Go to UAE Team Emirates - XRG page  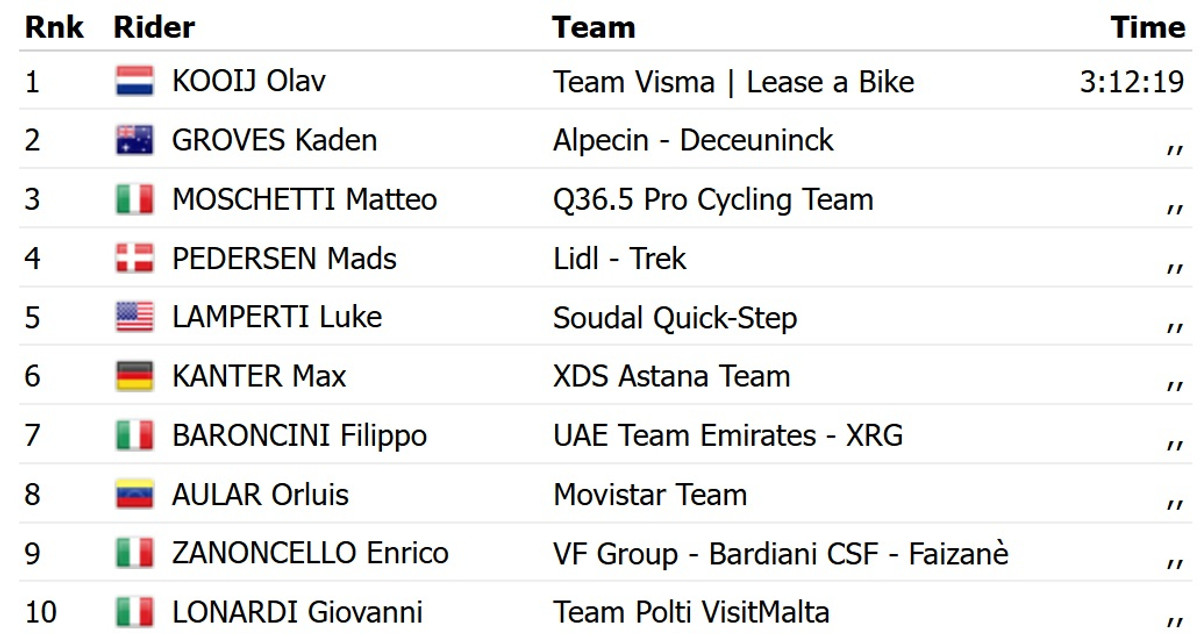tap(728, 435)
